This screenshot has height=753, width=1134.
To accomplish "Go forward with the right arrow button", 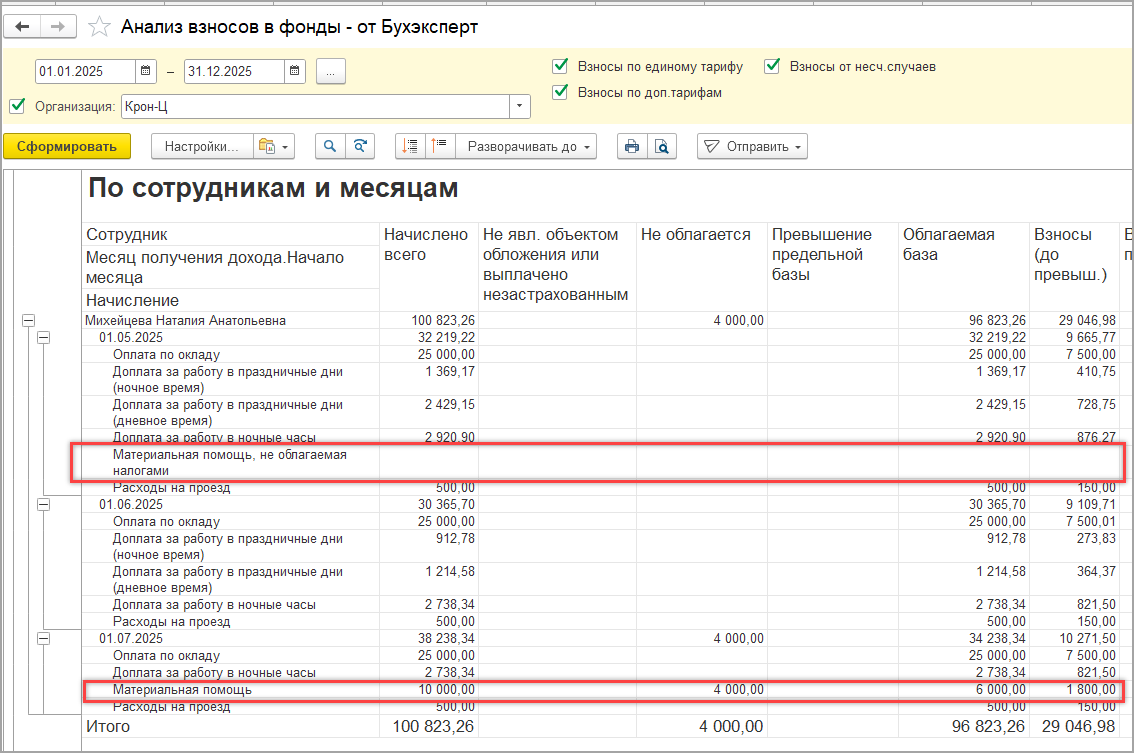I will click(x=57, y=27).
